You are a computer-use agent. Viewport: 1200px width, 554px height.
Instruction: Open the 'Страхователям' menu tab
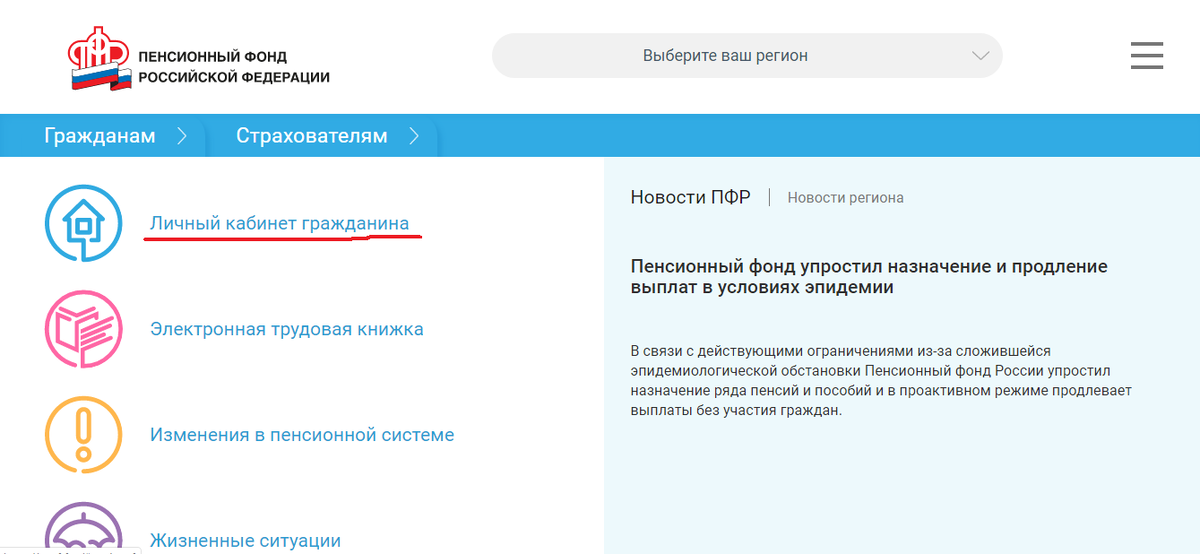point(312,136)
